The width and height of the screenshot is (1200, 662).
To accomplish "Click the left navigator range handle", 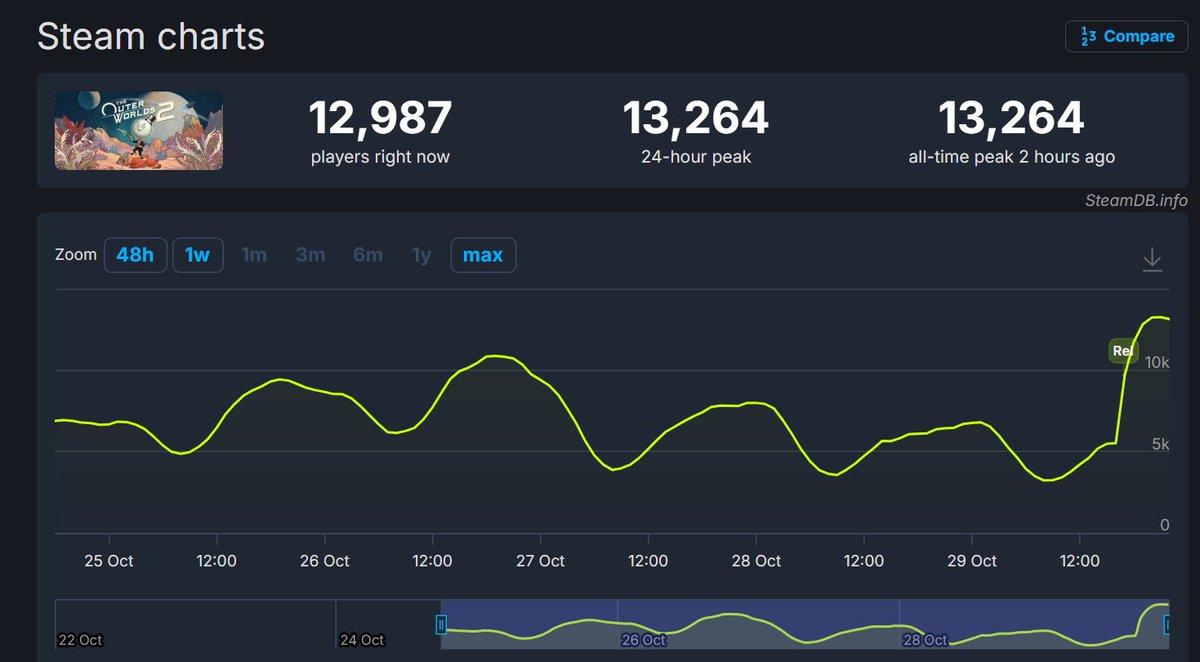I will tap(441, 625).
